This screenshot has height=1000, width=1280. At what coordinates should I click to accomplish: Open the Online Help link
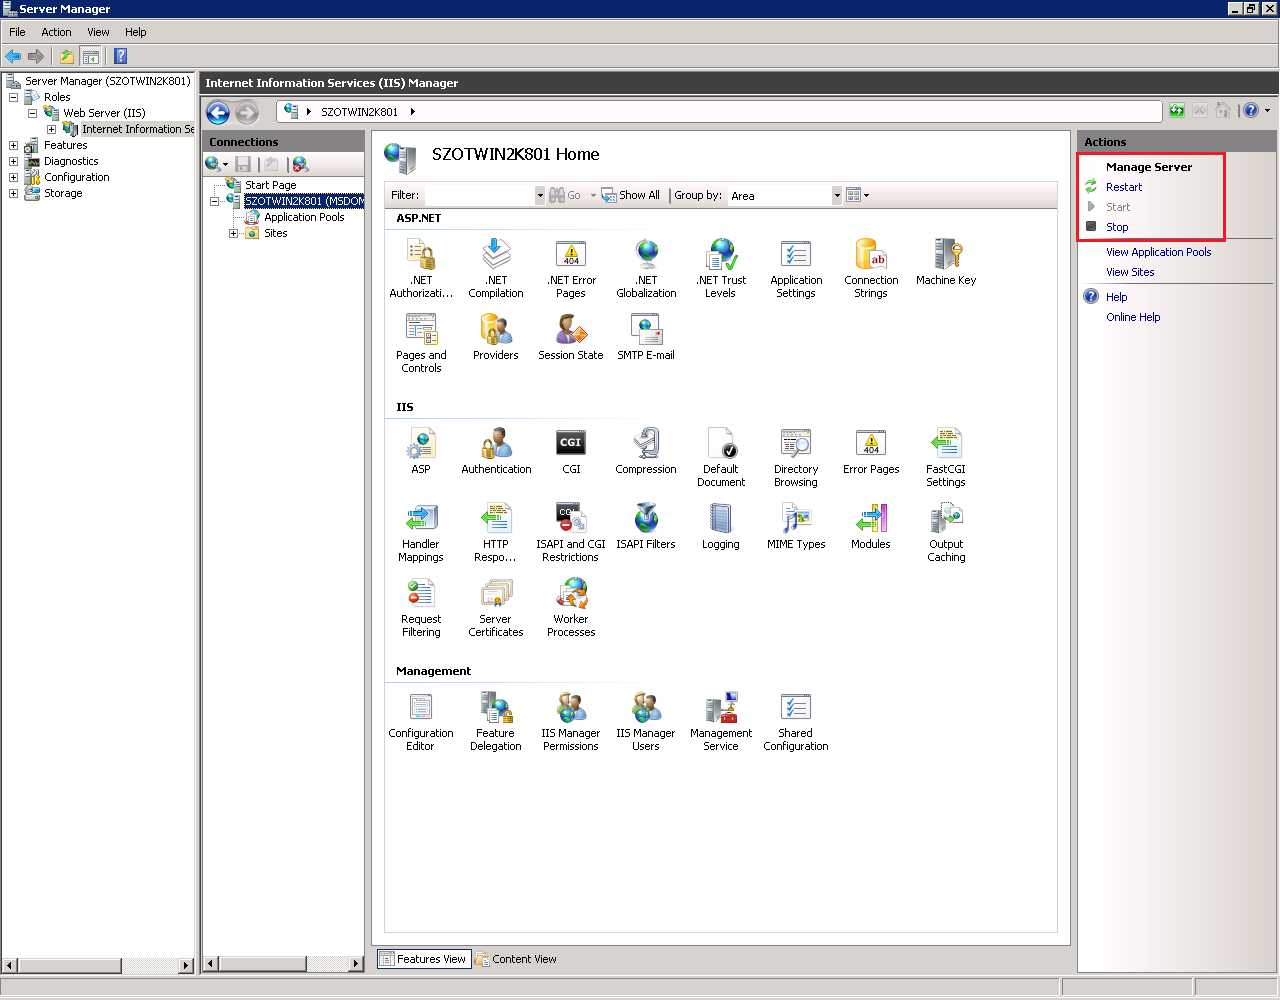(x=1133, y=317)
